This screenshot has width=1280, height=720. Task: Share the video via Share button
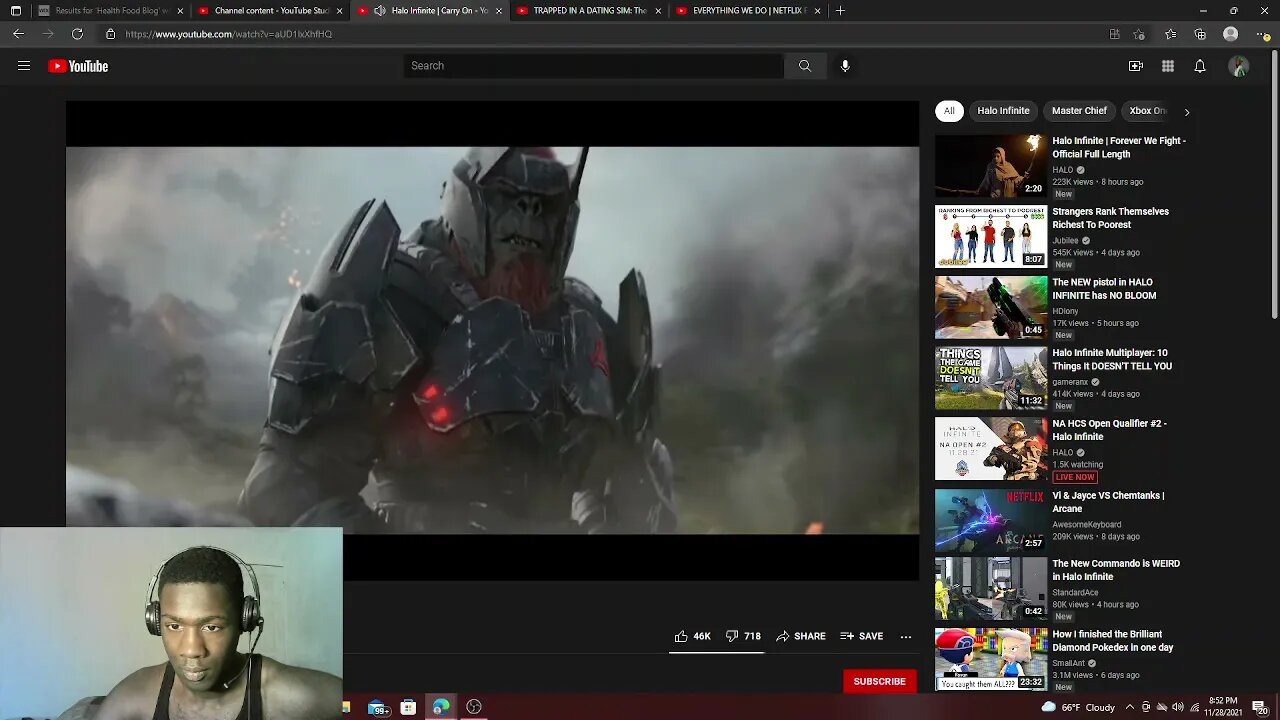click(800, 636)
